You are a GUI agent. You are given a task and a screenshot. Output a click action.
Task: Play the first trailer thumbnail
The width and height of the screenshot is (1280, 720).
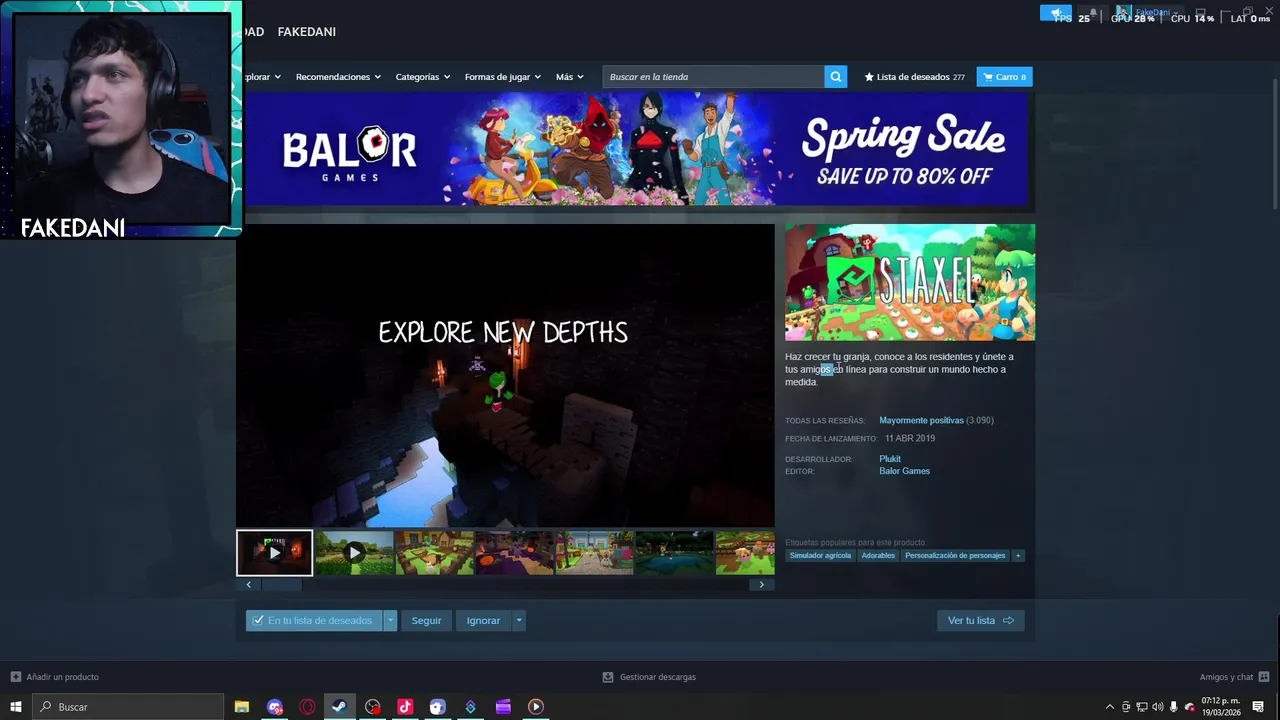(274, 553)
